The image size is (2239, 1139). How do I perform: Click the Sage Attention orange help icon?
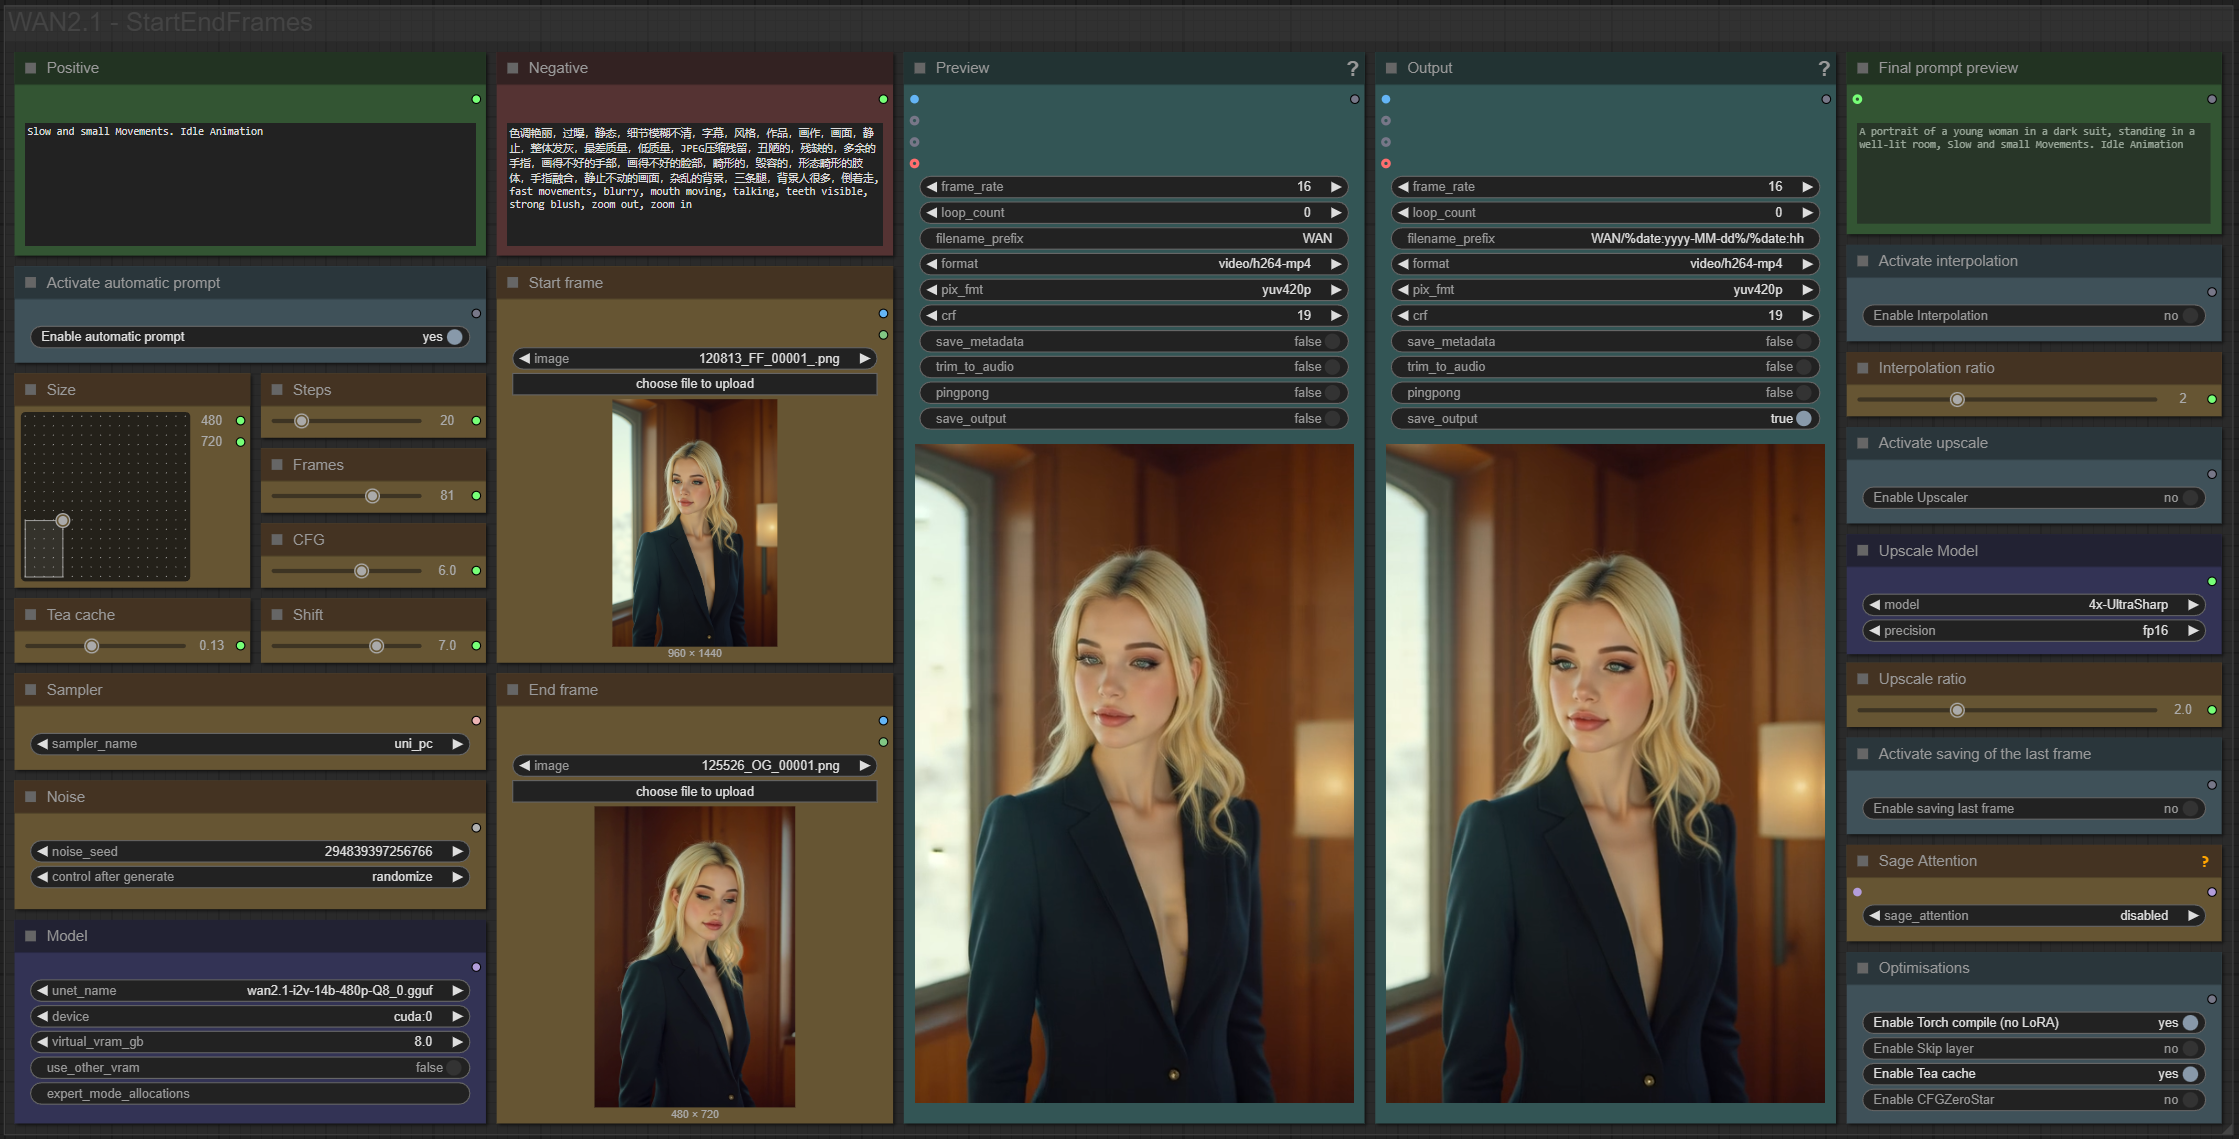2204,861
